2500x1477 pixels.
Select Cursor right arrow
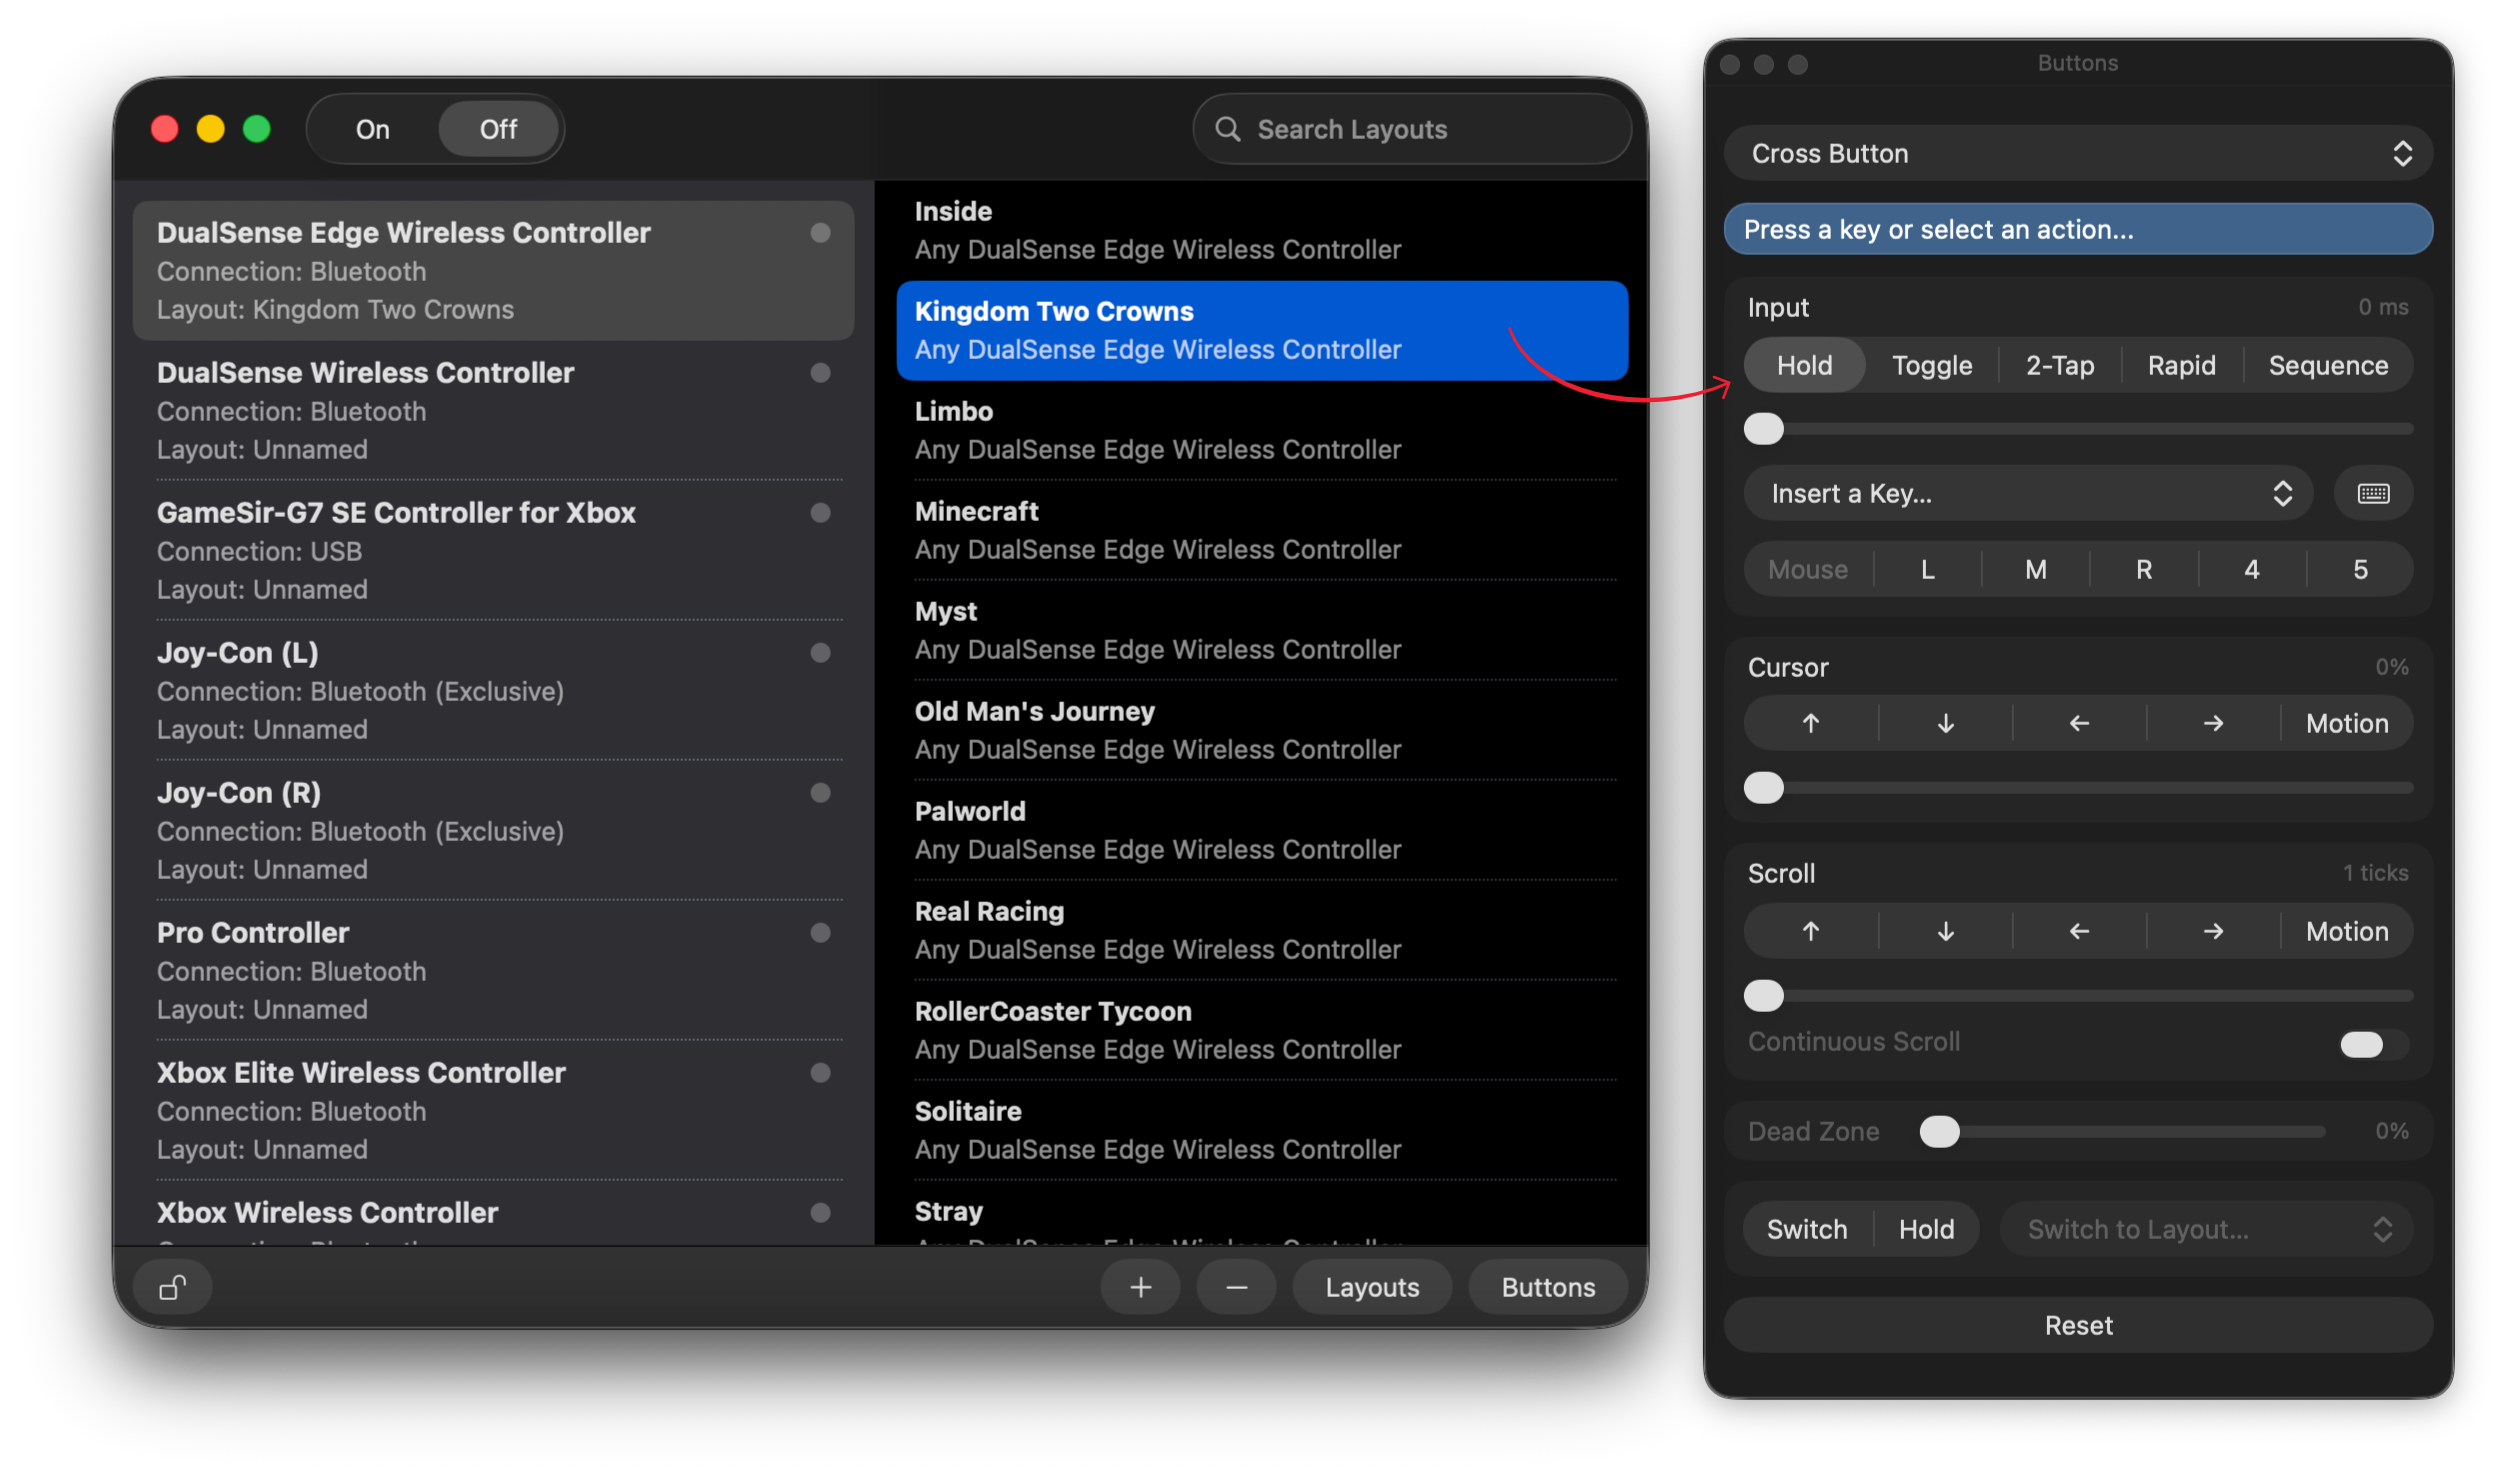click(2213, 723)
